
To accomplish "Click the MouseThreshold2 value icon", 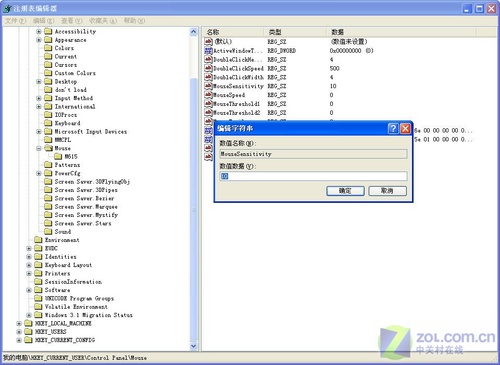I will pos(208,113).
